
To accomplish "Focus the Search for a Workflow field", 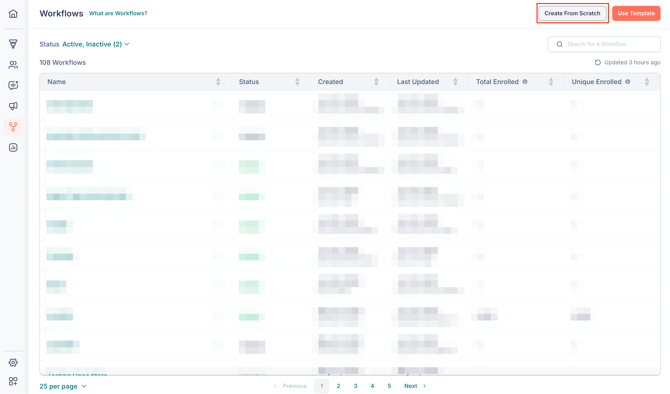I will (x=604, y=44).
